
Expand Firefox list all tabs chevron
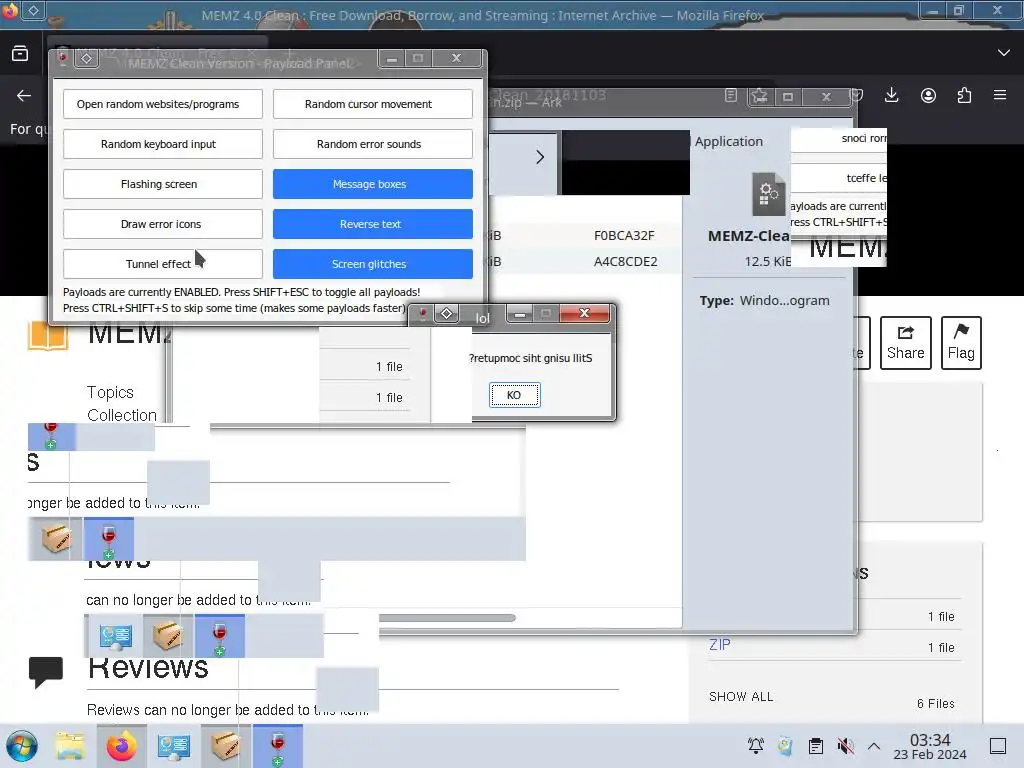click(1004, 53)
